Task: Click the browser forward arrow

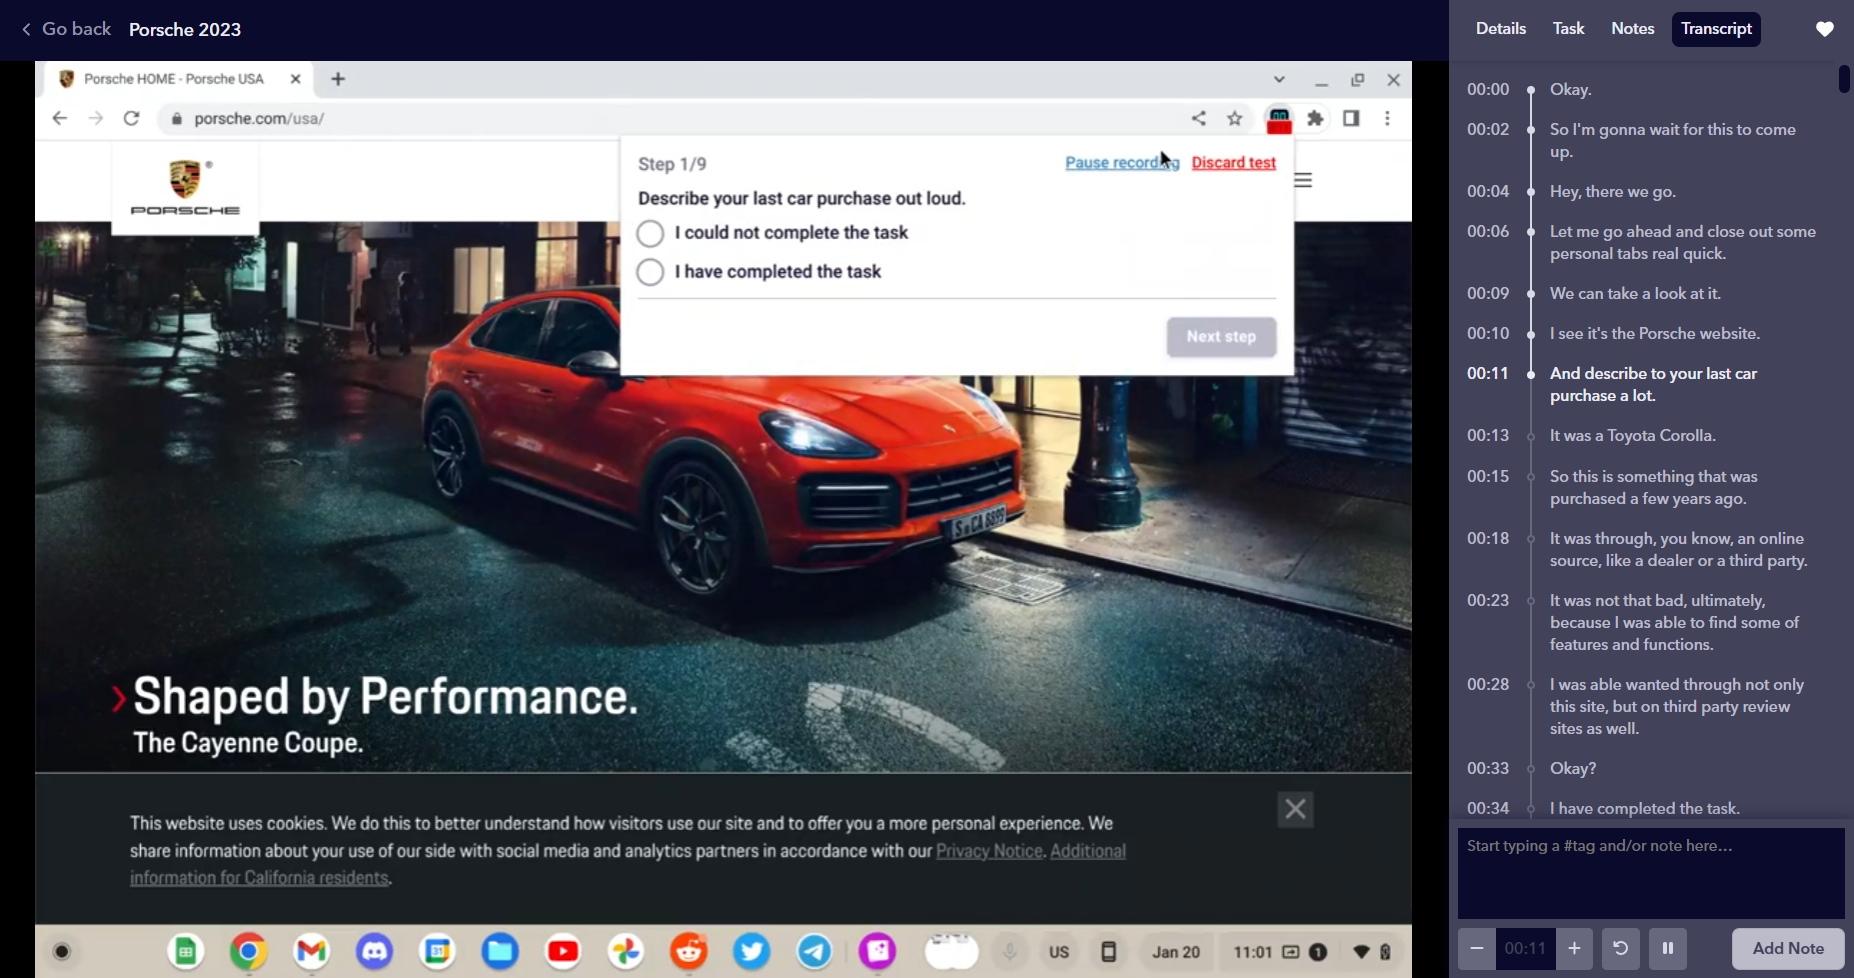Action: click(96, 118)
